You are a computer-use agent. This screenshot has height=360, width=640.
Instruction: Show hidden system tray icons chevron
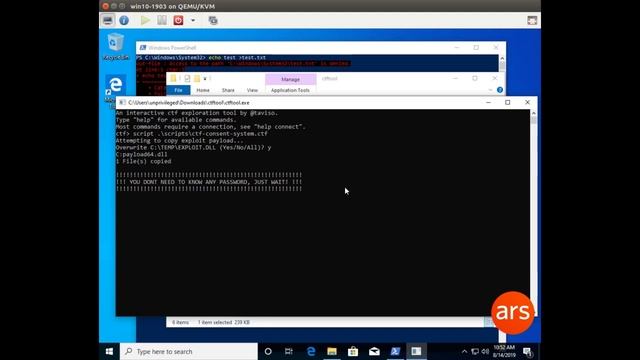coord(464,351)
